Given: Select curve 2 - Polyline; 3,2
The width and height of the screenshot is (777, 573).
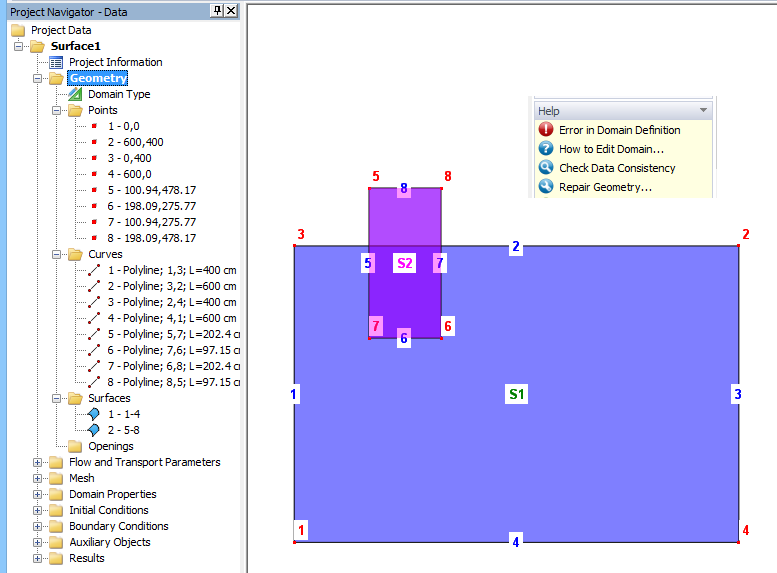Looking at the screenshot, I should coord(172,286).
